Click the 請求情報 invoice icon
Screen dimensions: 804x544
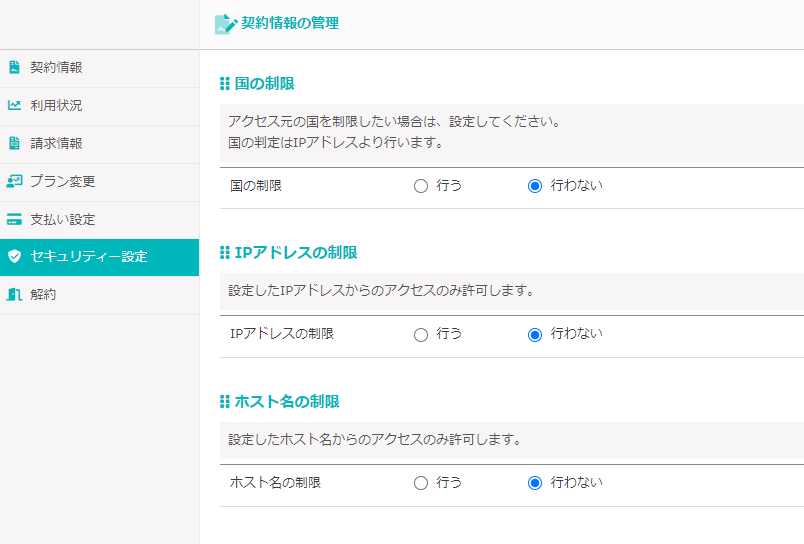pyautogui.click(x=14, y=144)
